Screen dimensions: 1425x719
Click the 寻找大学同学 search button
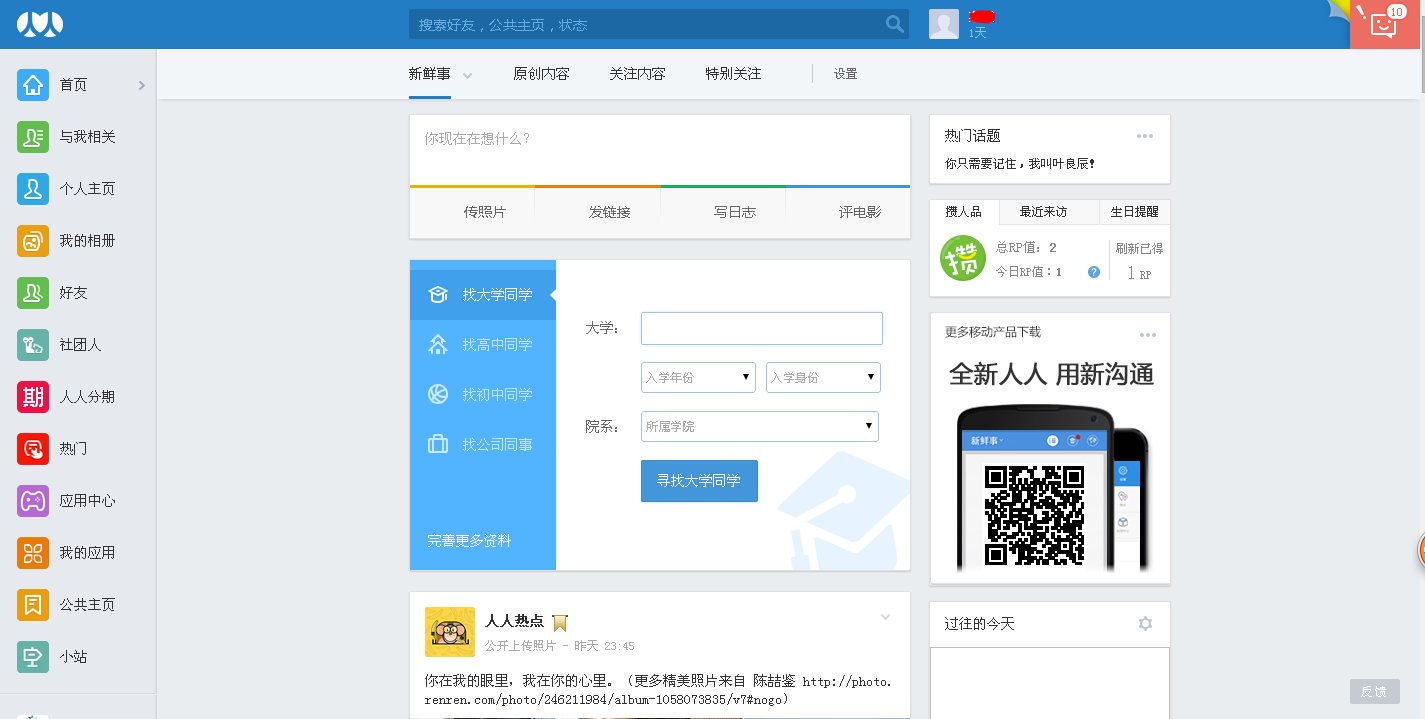699,481
